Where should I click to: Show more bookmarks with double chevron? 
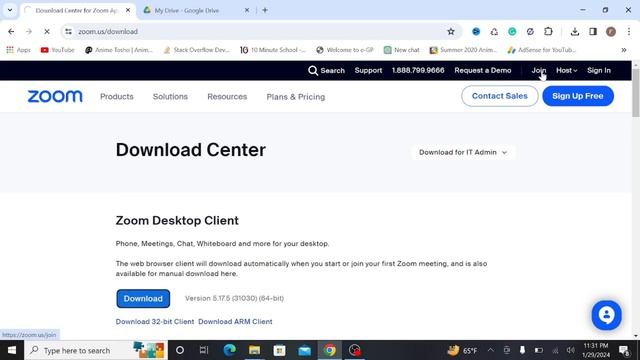click(x=624, y=50)
